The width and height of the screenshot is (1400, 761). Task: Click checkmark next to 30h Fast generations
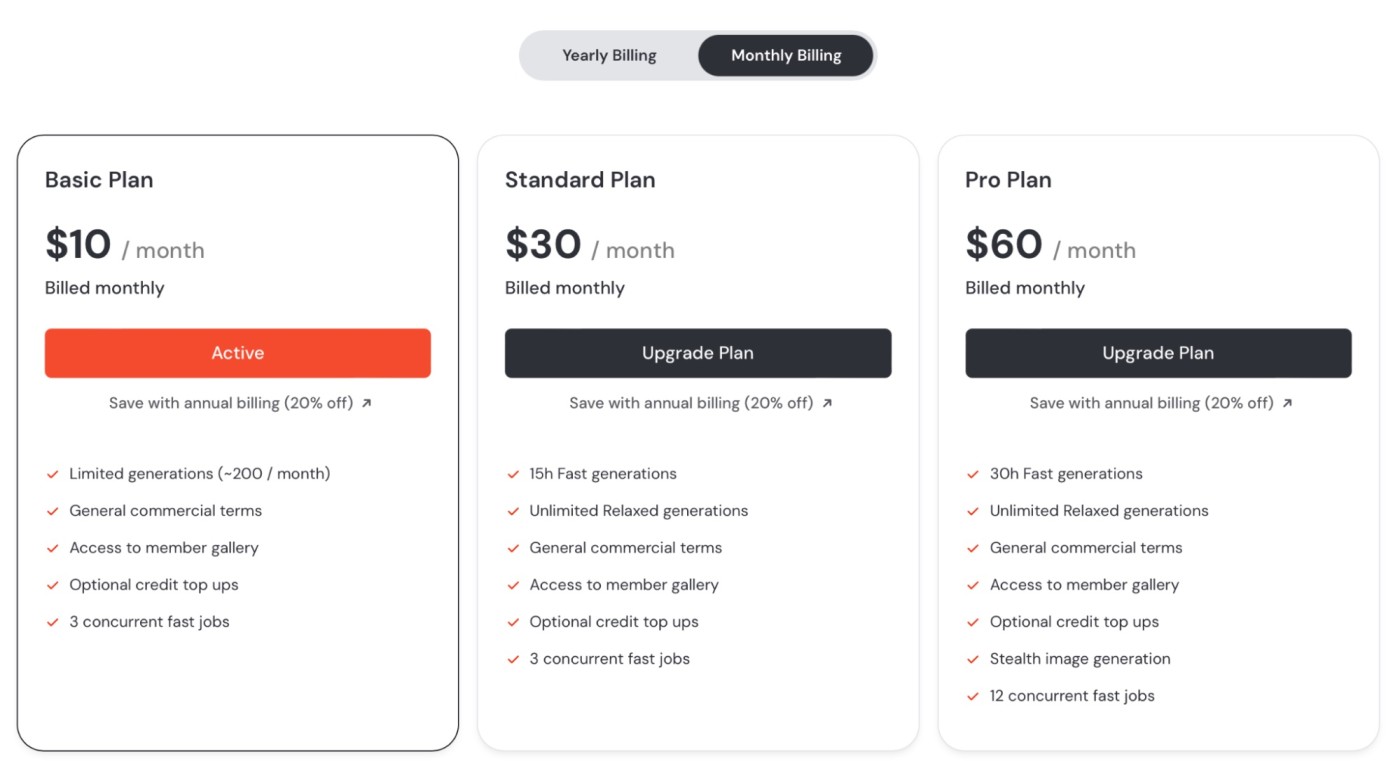tap(973, 474)
